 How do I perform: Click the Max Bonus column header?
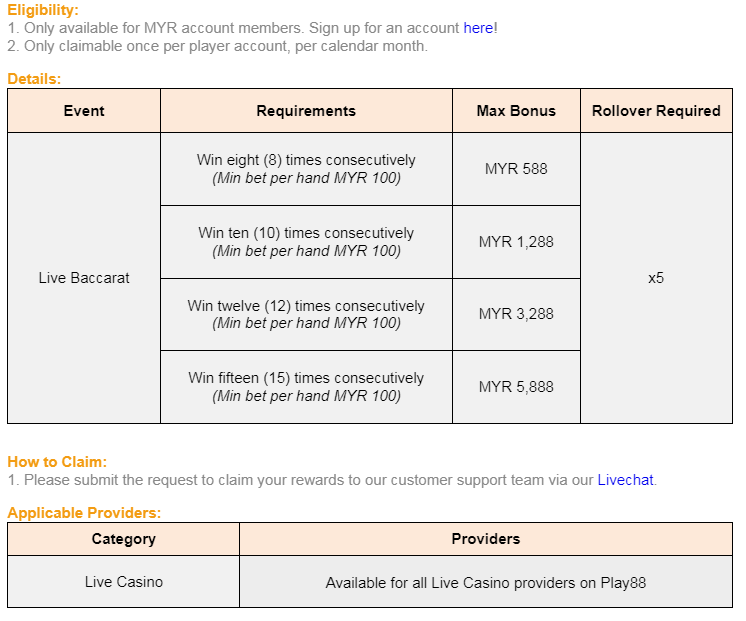pyautogui.click(x=516, y=111)
